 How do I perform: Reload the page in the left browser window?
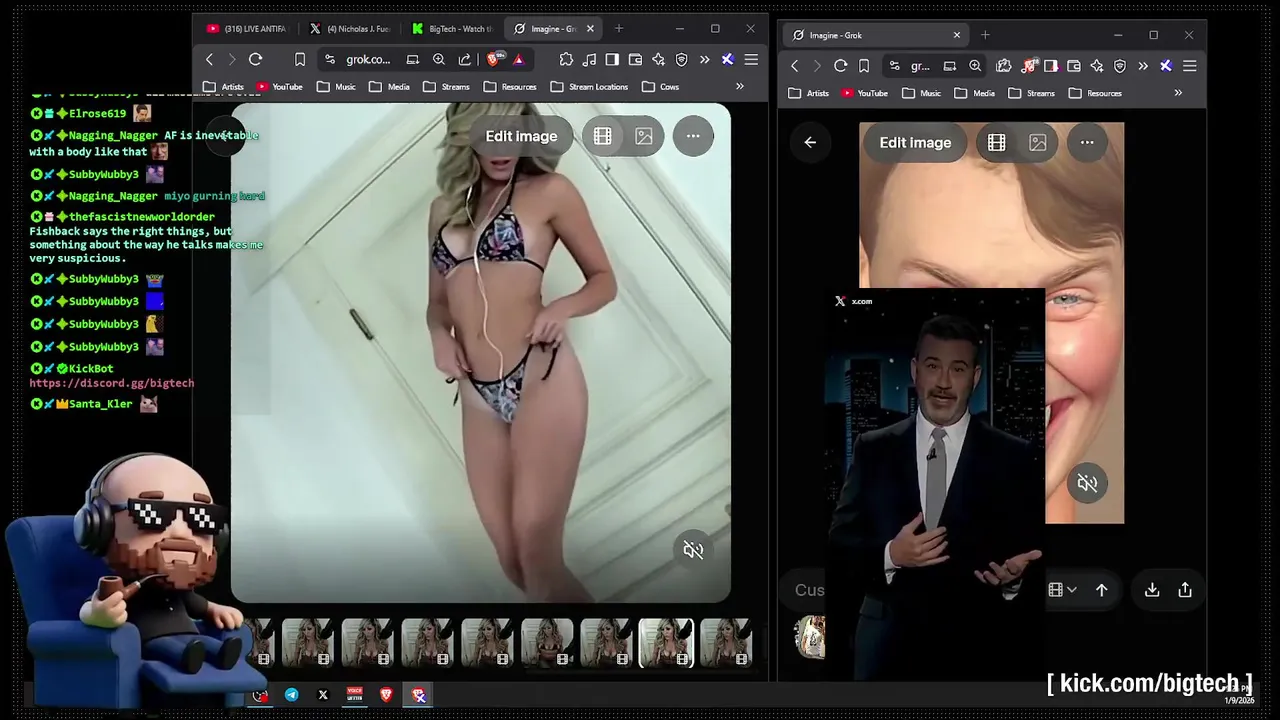point(255,60)
